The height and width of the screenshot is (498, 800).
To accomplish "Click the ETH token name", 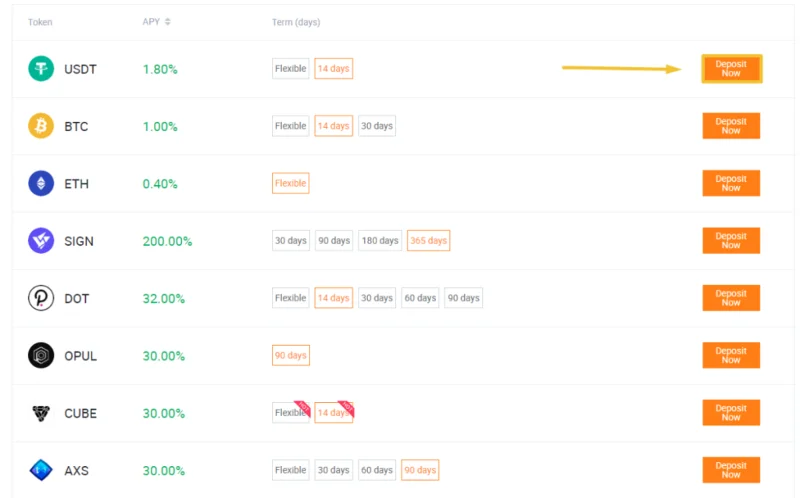I will pos(77,184).
